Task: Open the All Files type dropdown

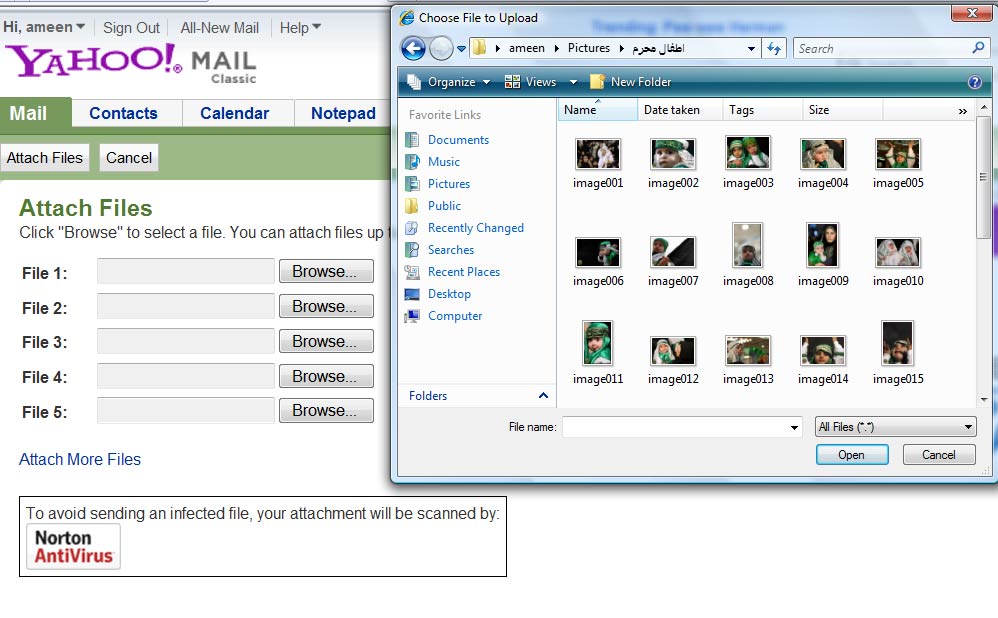Action: tap(895, 427)
